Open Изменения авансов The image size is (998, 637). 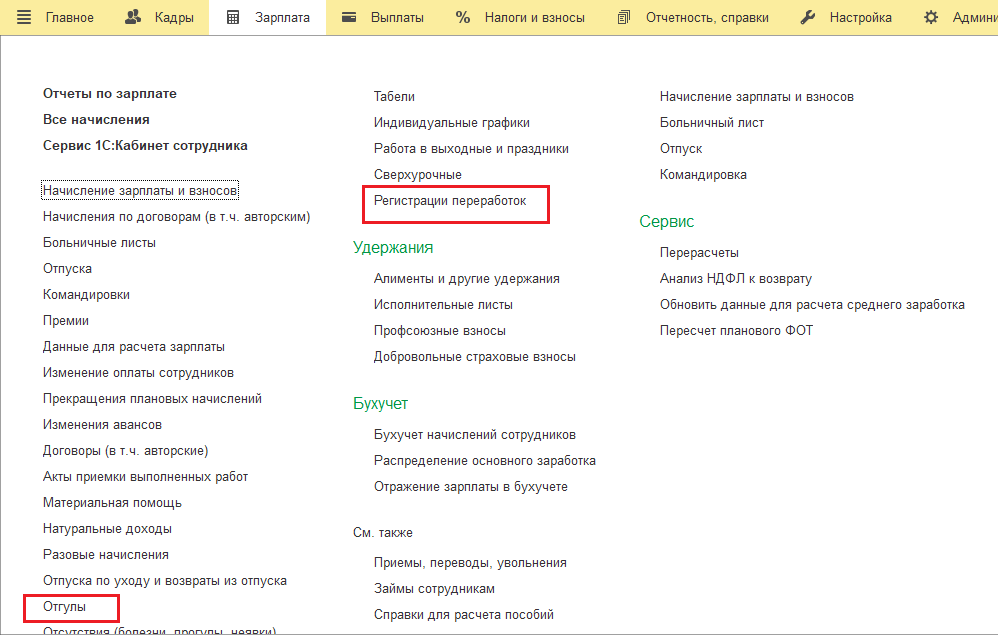[x=102, y=424]
